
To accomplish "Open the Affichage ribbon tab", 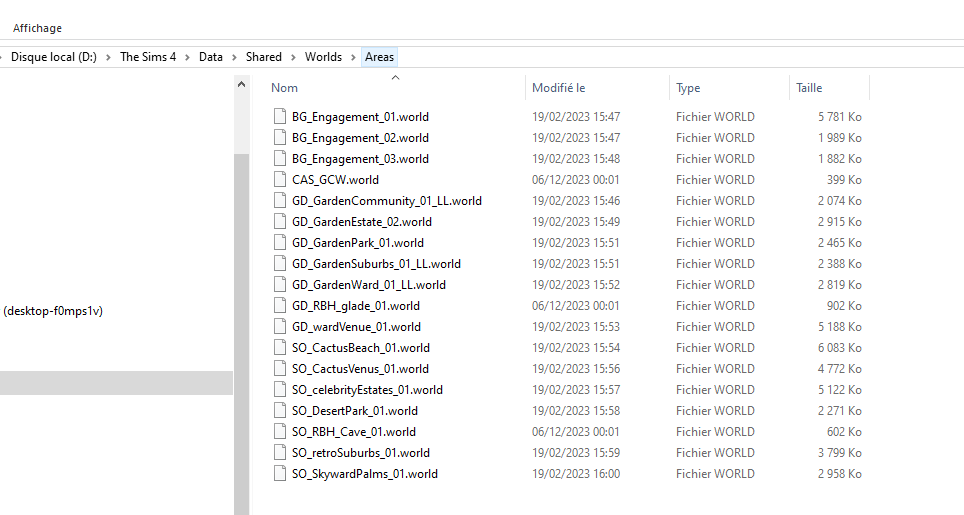I will (37, 28).
